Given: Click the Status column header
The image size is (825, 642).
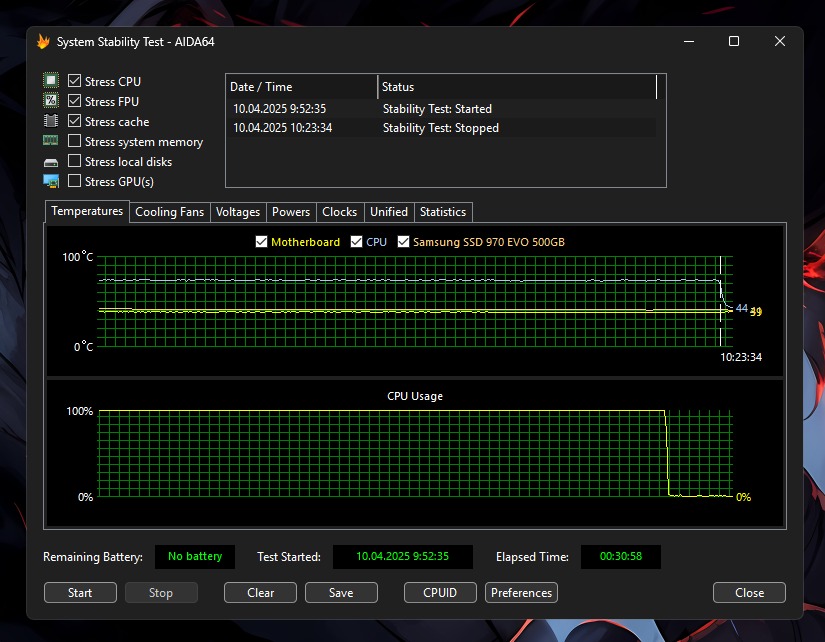Looking at the screenshot, I should [x=517, y=87].
